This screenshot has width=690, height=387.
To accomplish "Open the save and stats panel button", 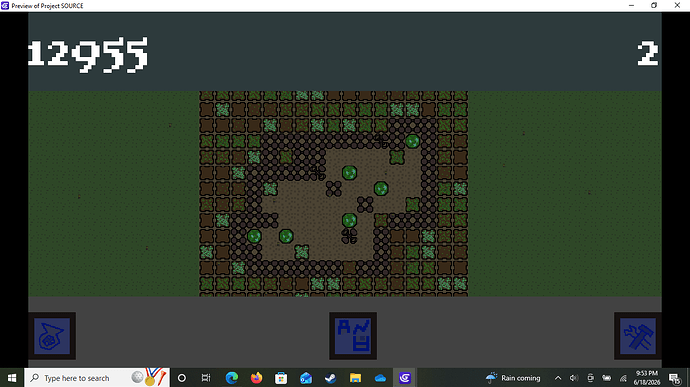I will (353, 336).
